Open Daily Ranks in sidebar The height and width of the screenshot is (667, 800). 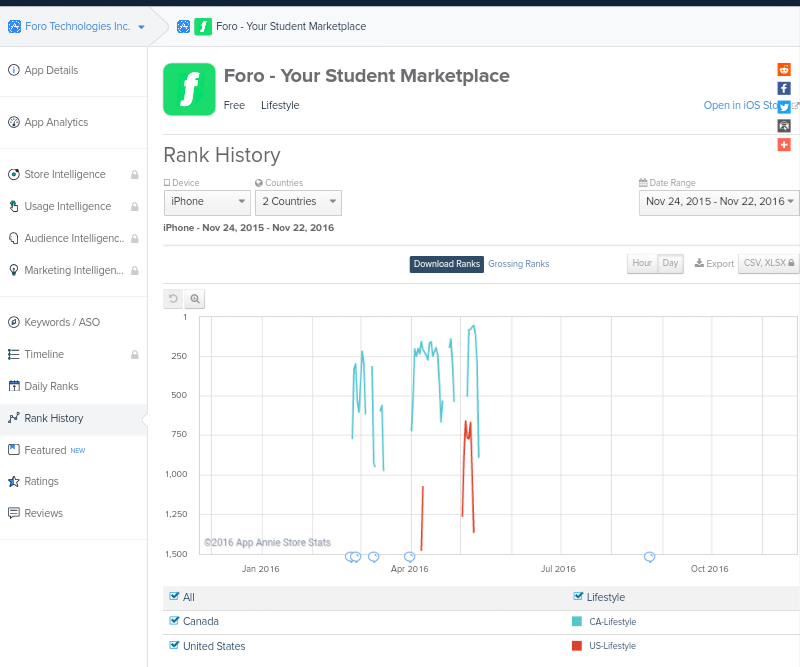pyautogui.click(x=51, y=386)
